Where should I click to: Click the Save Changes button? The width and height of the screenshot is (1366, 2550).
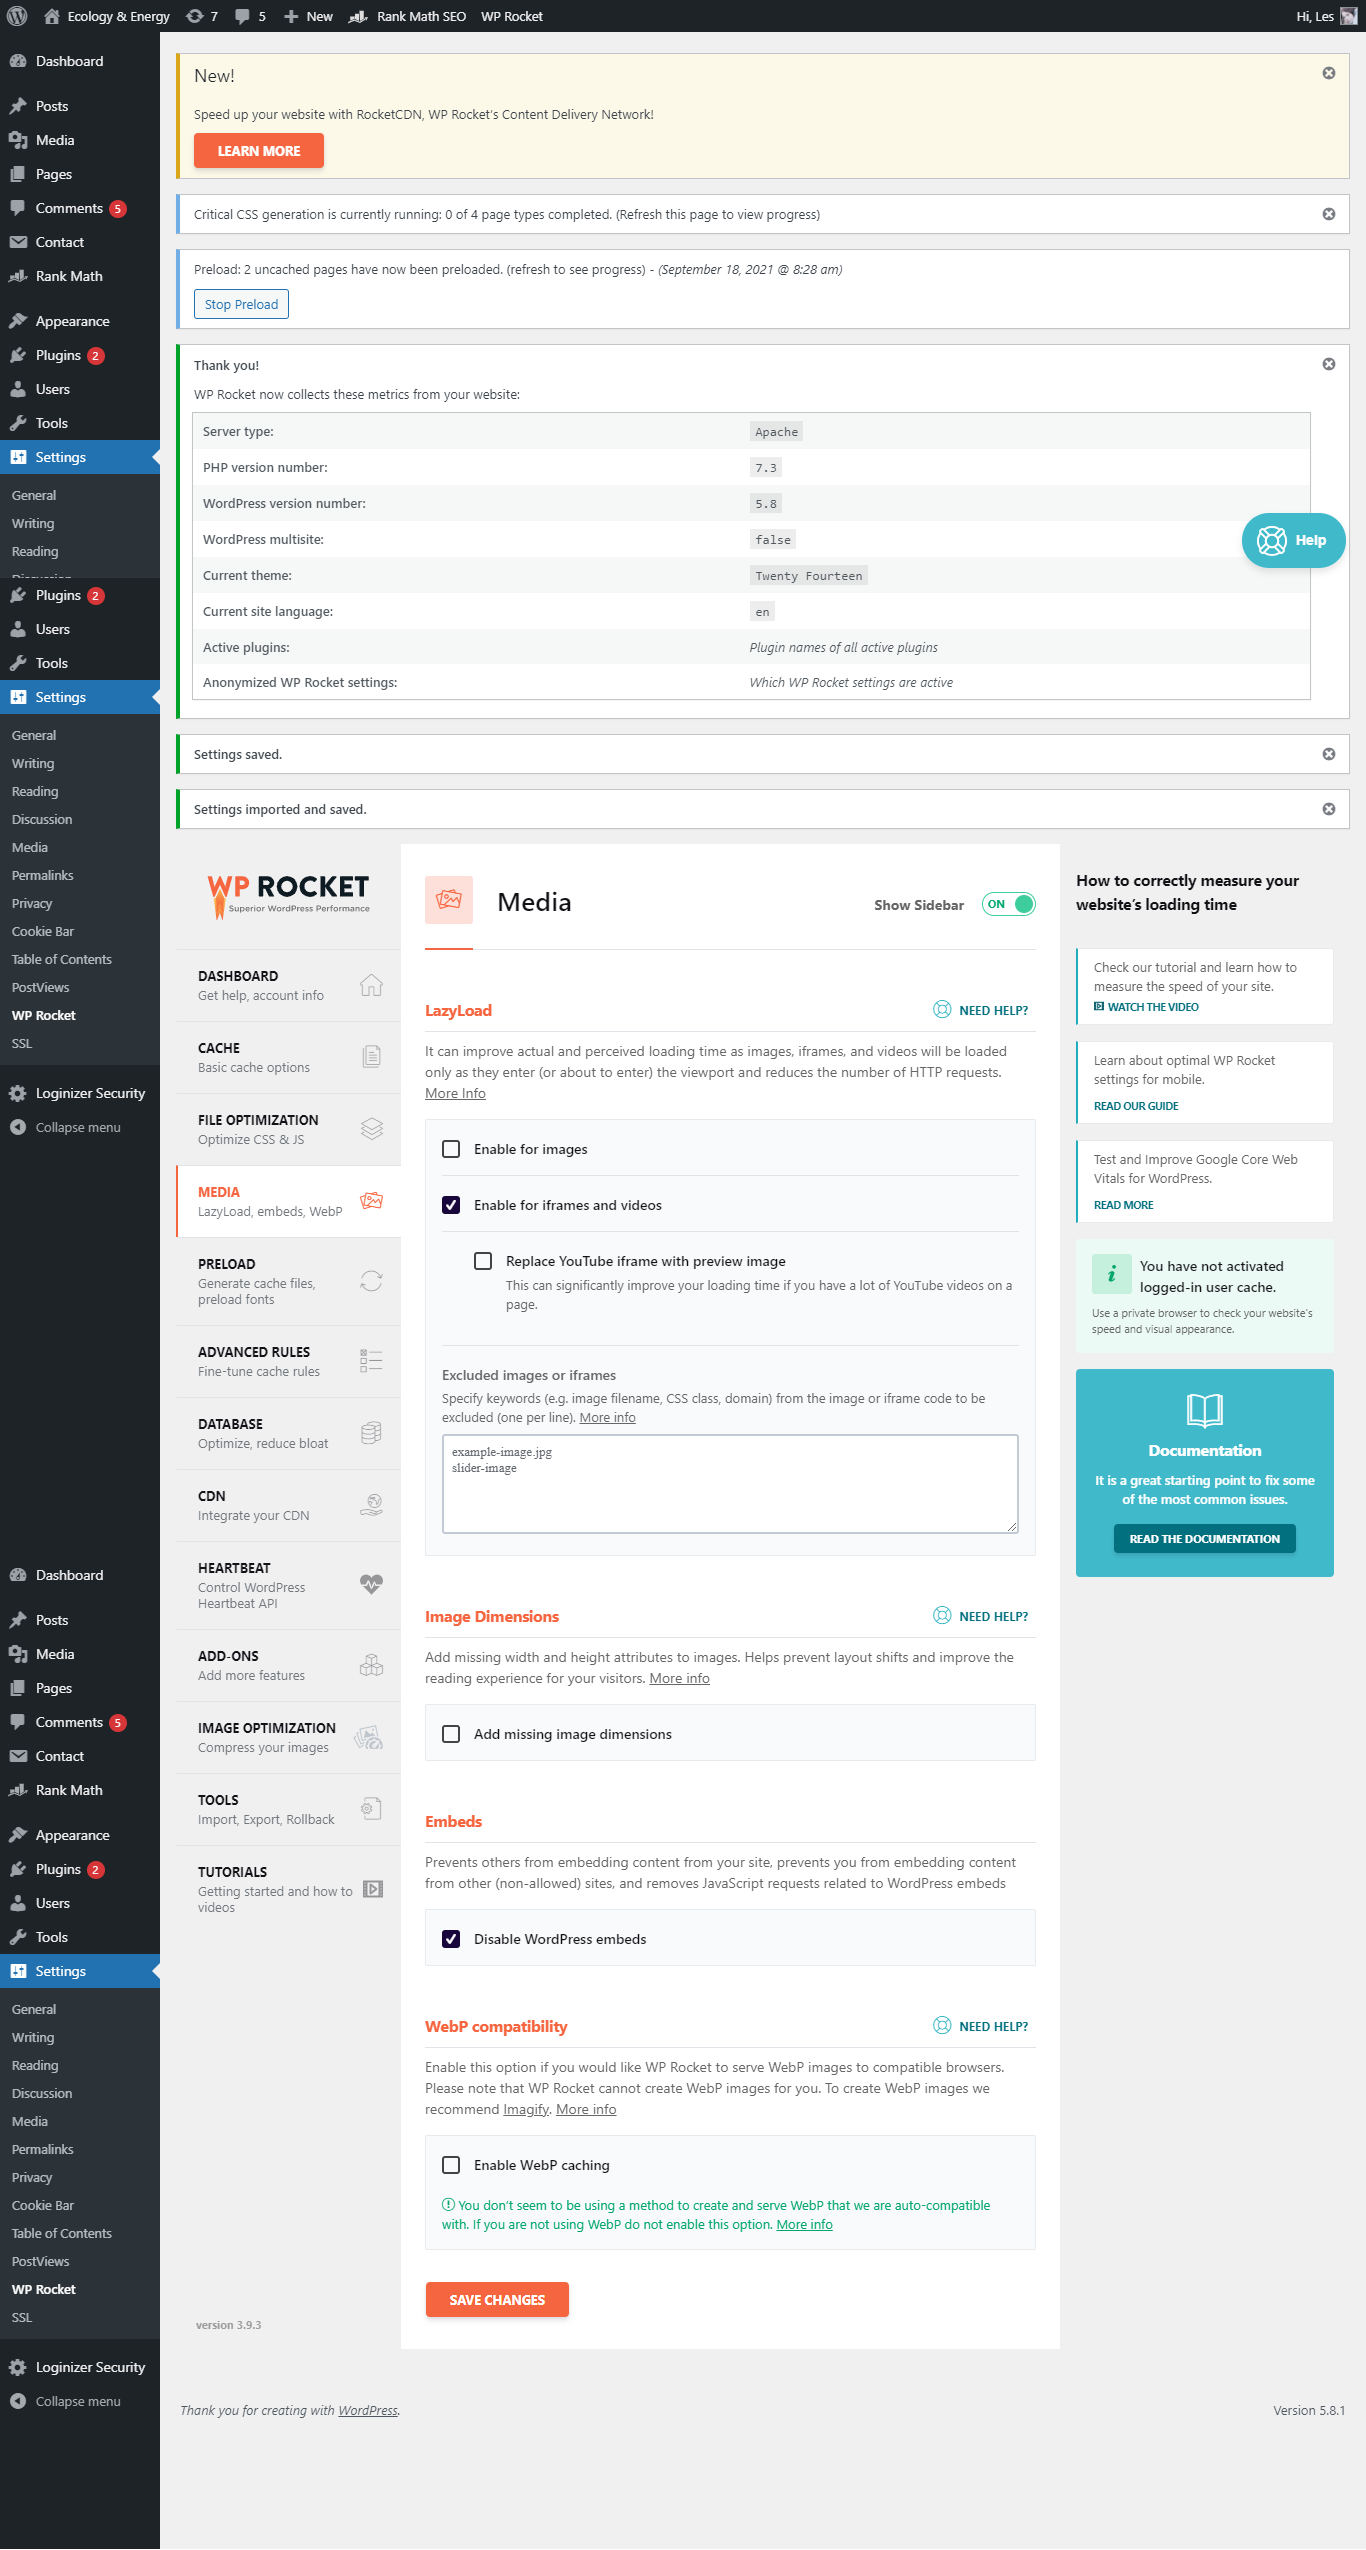click(497, 2300)
